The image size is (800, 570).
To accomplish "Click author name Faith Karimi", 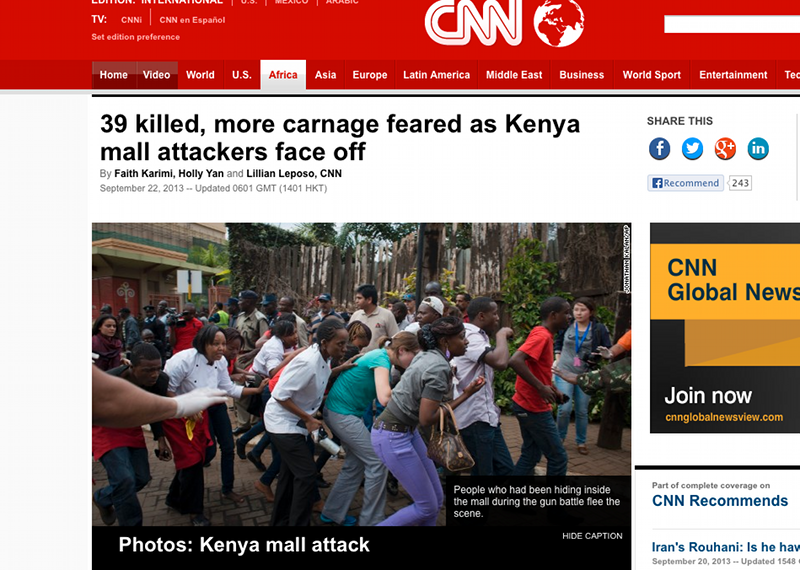I will [x=143, y=174].
